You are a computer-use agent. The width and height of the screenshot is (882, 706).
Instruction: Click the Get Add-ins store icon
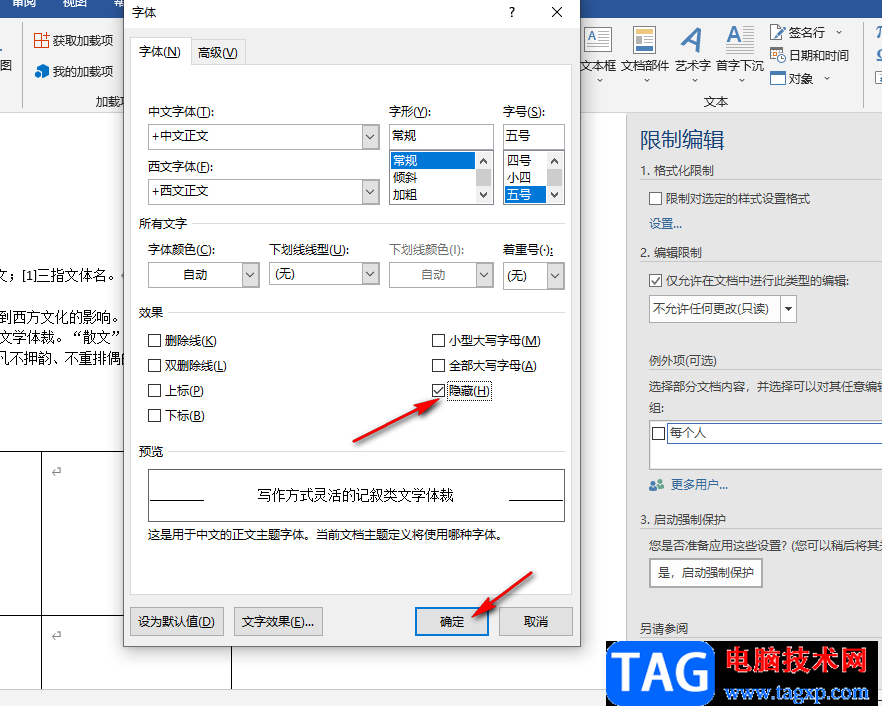point(41,41)
